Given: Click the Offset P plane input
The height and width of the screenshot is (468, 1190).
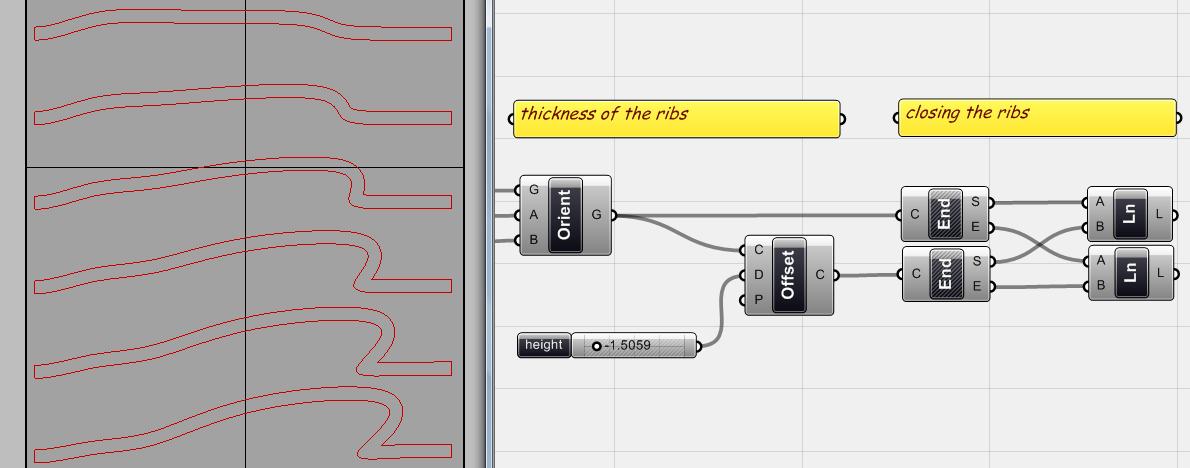Looking at the screenshot, I should click(x=757, y=300).
